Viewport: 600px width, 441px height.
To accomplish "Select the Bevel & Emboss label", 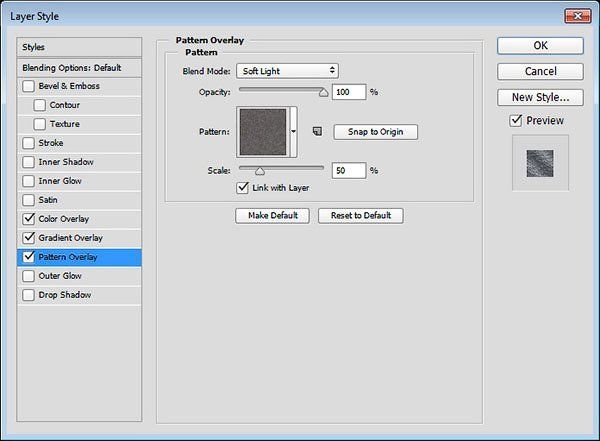I will click(69, 86).
